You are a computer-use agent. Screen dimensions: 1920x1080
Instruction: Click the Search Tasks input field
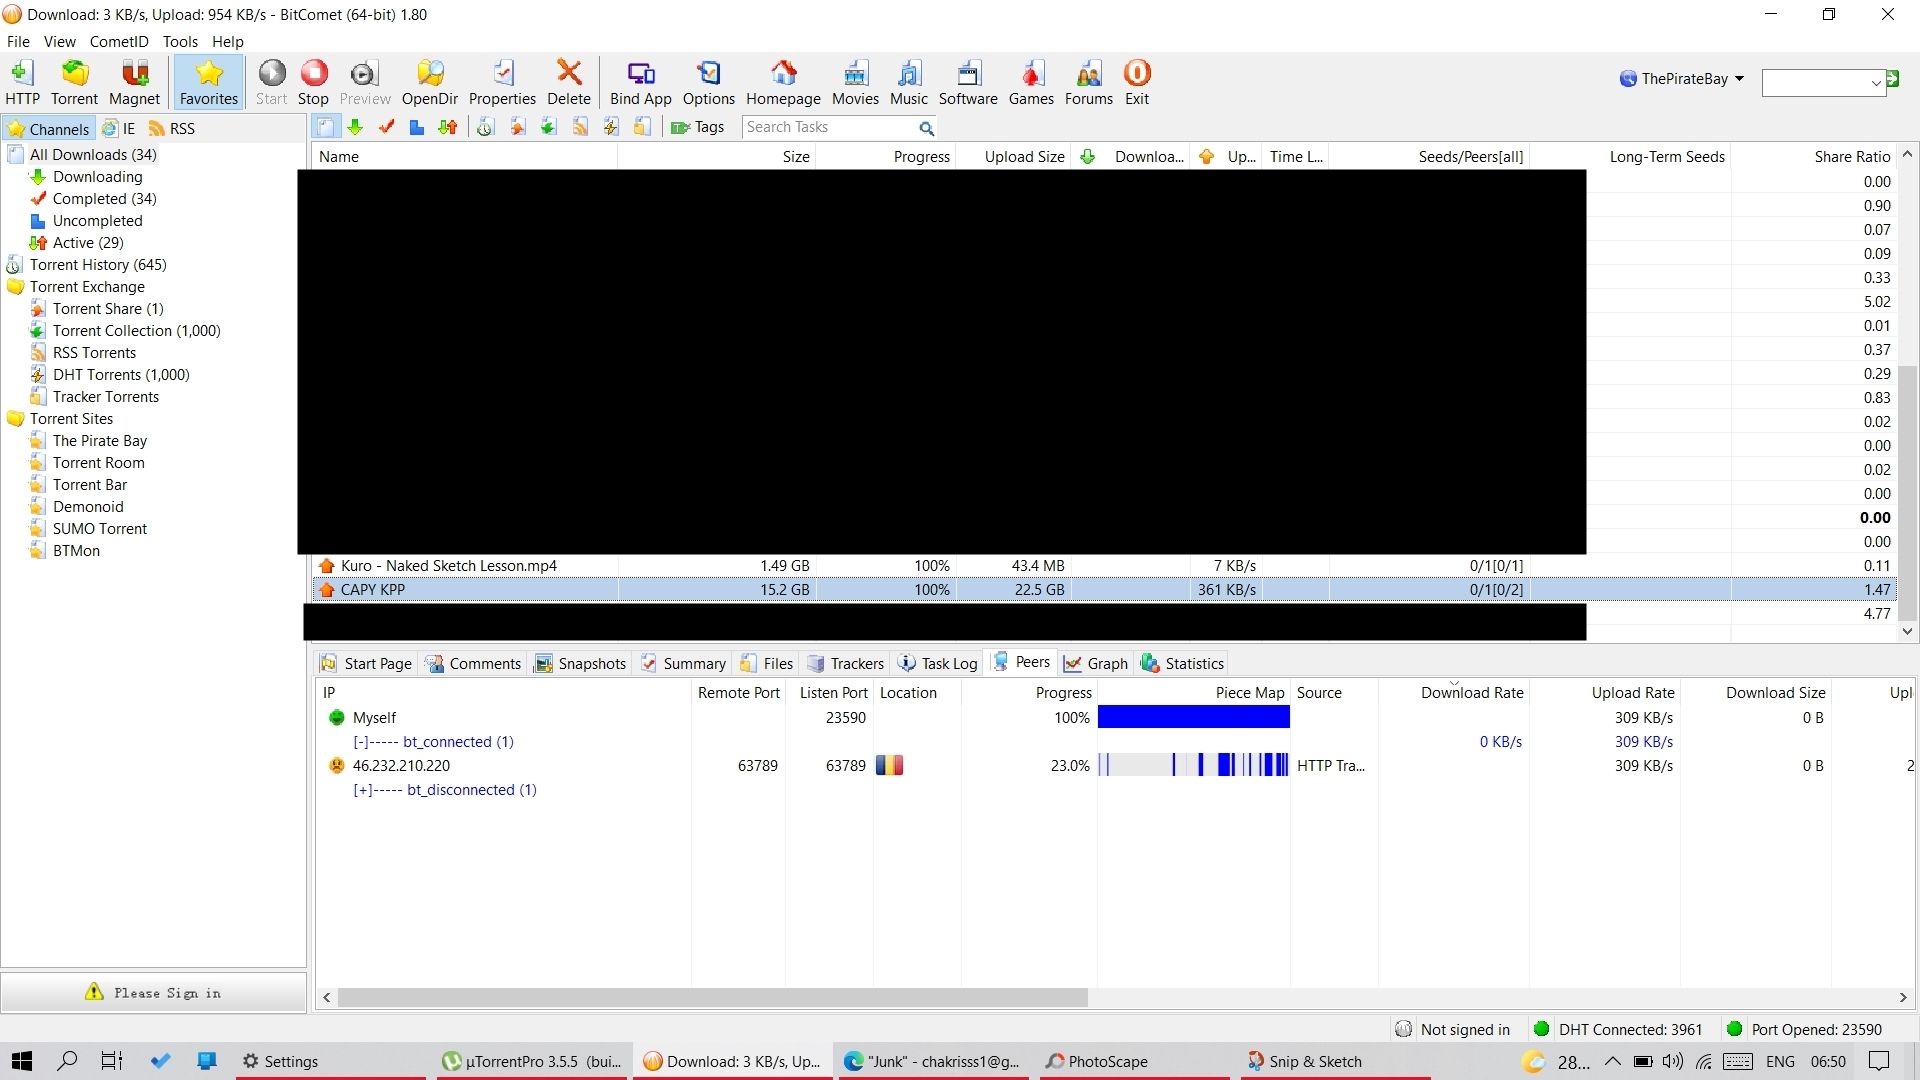pos(828,128)
